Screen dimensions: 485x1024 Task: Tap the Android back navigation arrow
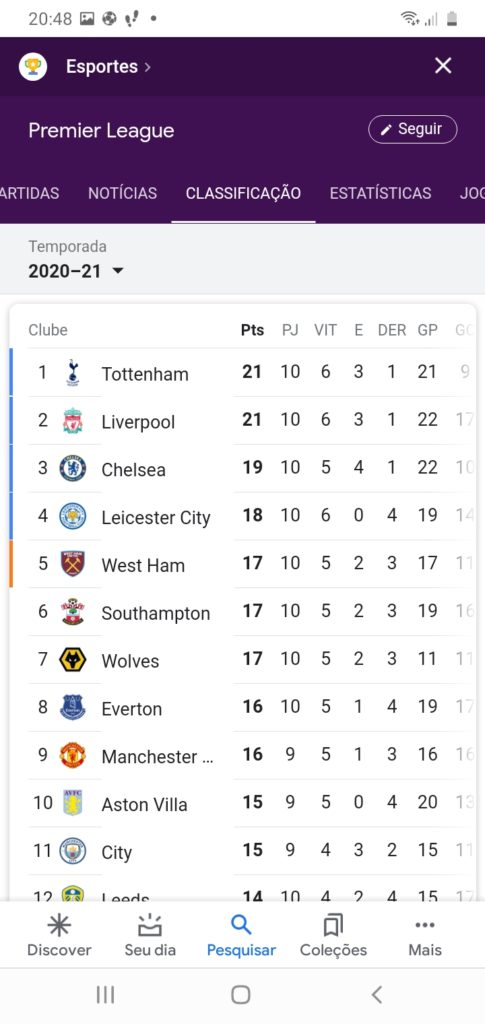coord(377,994)
